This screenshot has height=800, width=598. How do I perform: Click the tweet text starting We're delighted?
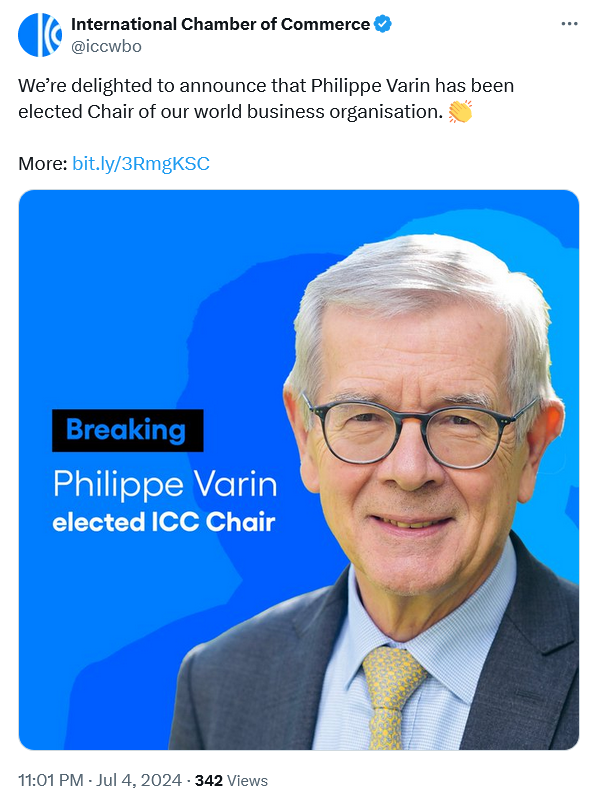click(266, 98)
